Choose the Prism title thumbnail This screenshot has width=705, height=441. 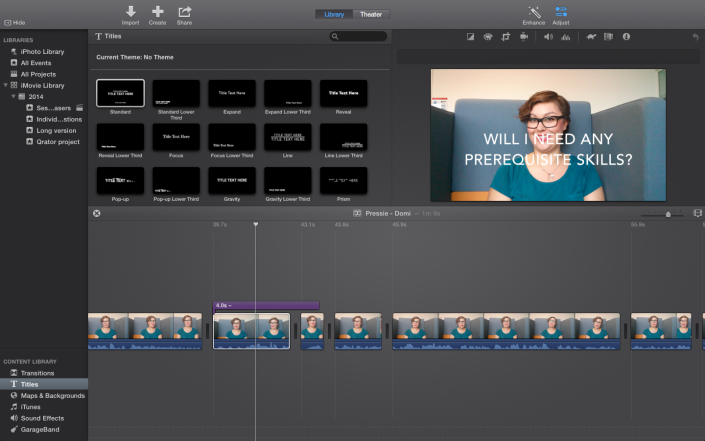343,180
